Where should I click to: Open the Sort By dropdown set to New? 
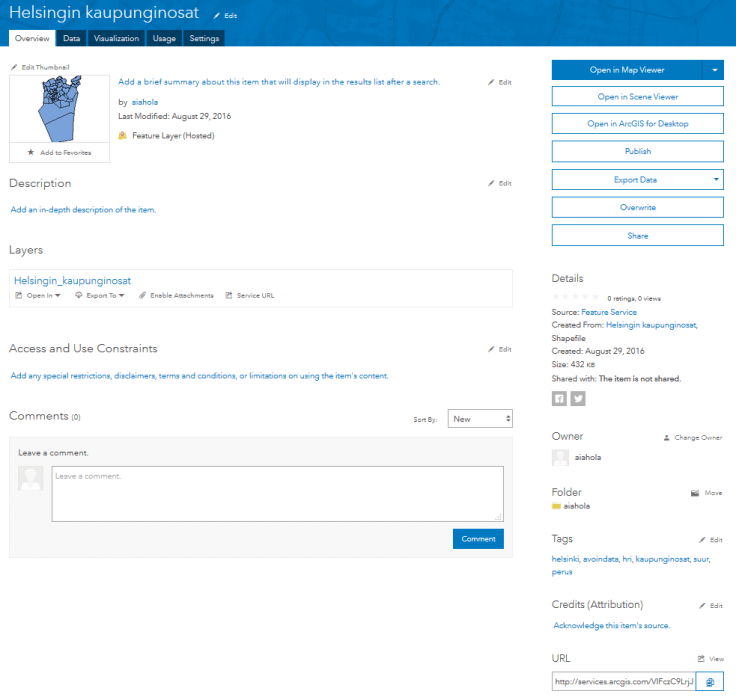(480, 419)
